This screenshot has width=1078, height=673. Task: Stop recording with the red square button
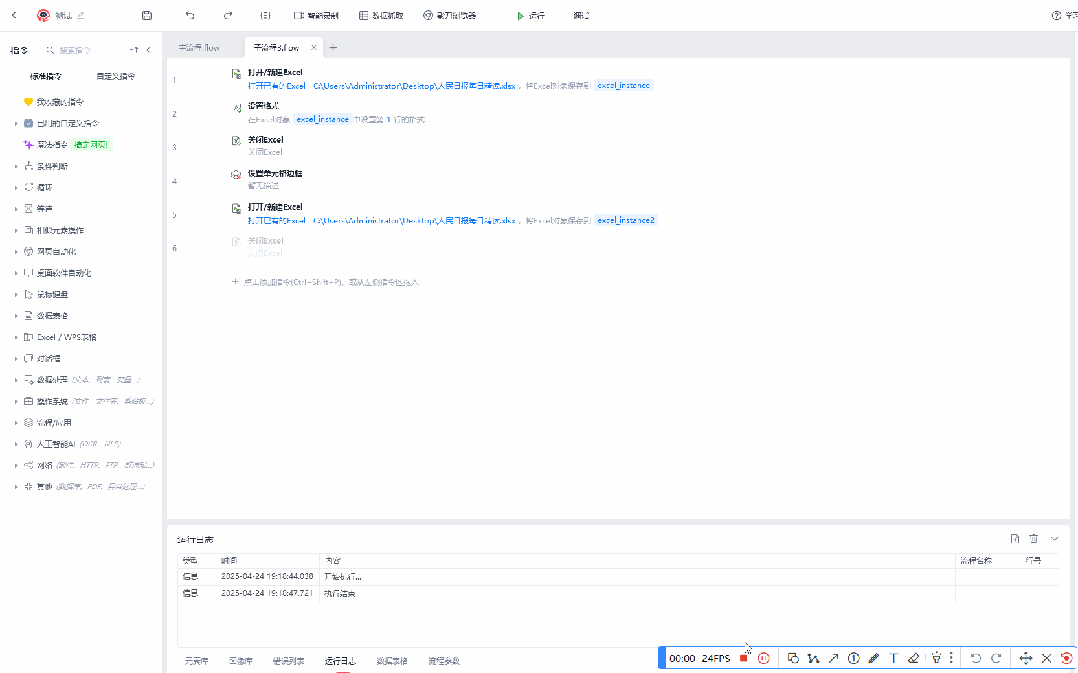[x=743, y=658]
